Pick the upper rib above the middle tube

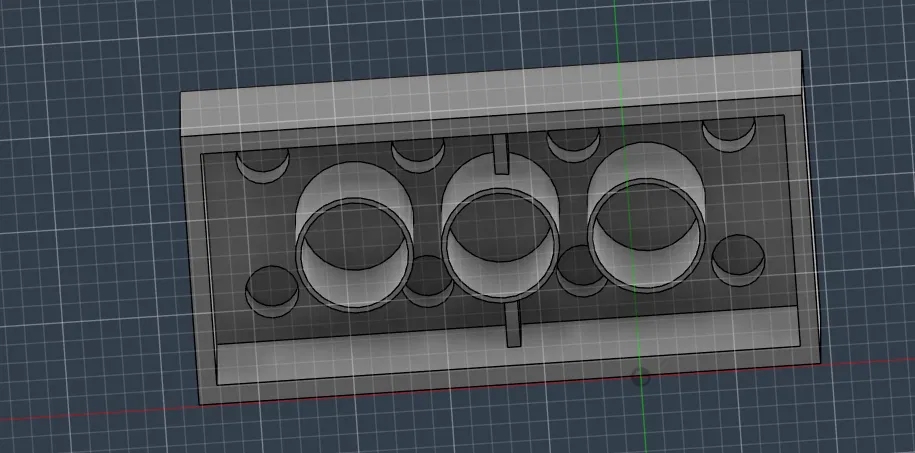click(x=501, y=154)
